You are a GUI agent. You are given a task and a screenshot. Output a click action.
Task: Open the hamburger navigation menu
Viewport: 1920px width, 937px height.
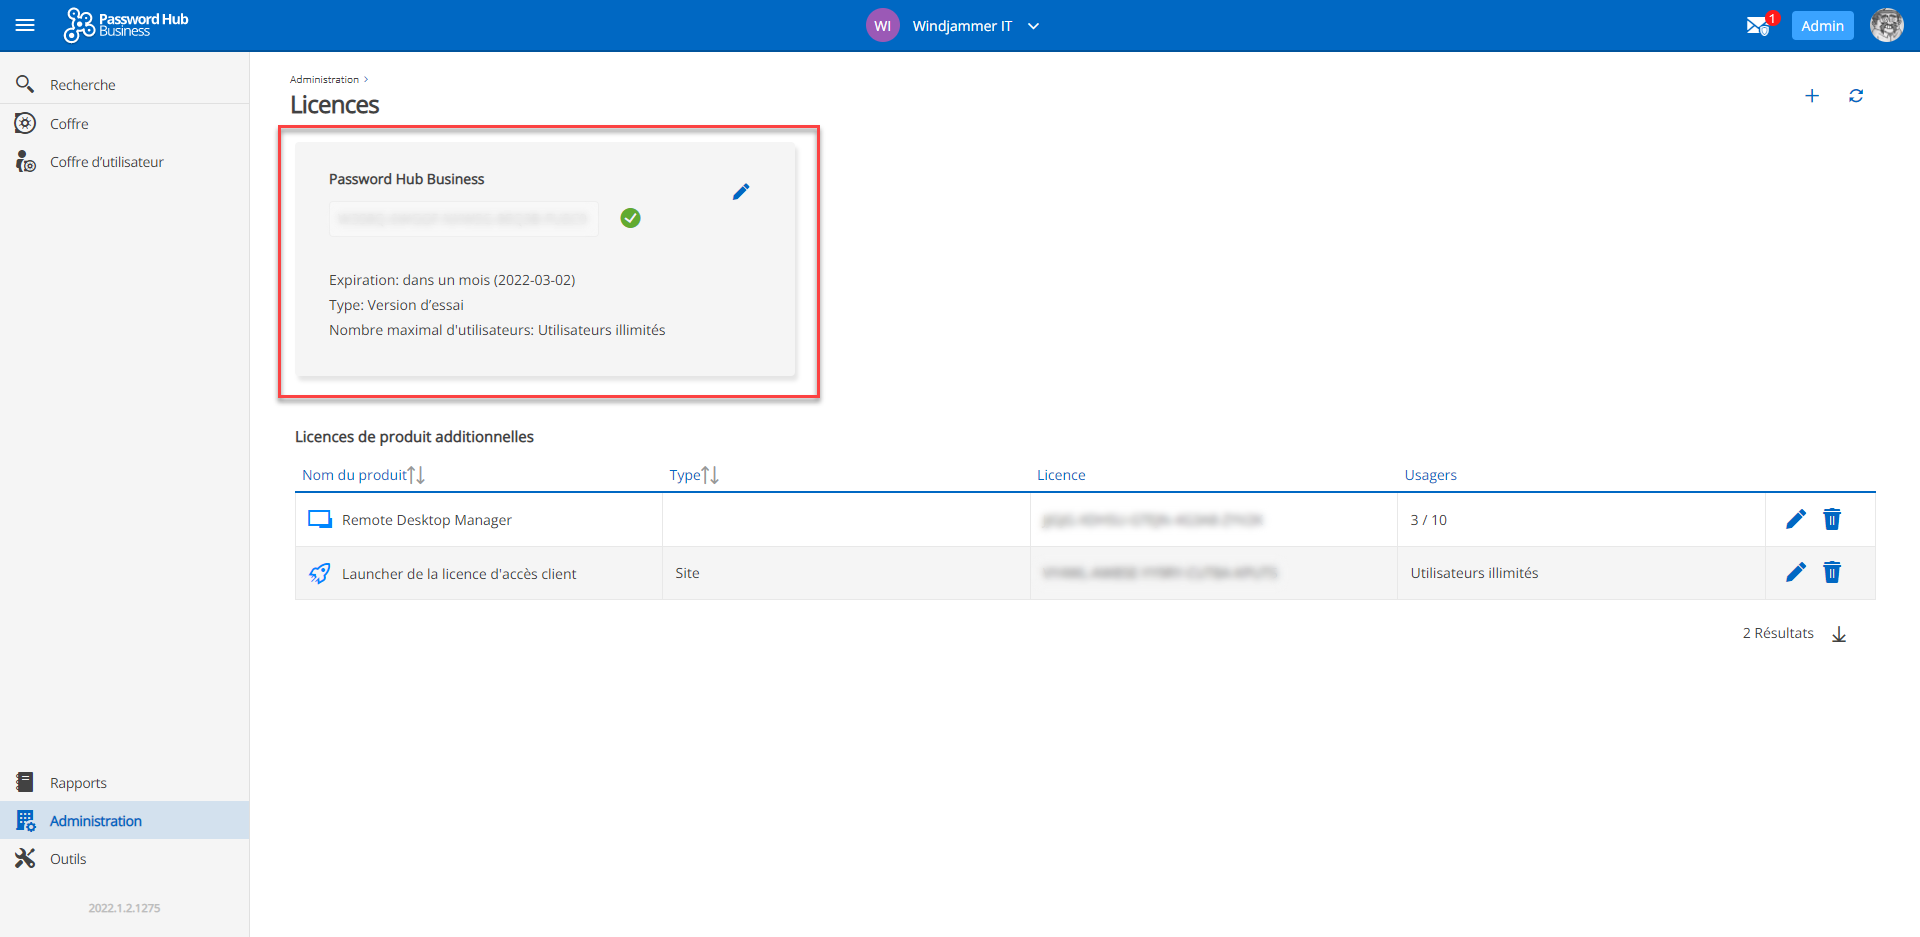tap(25, 26)
